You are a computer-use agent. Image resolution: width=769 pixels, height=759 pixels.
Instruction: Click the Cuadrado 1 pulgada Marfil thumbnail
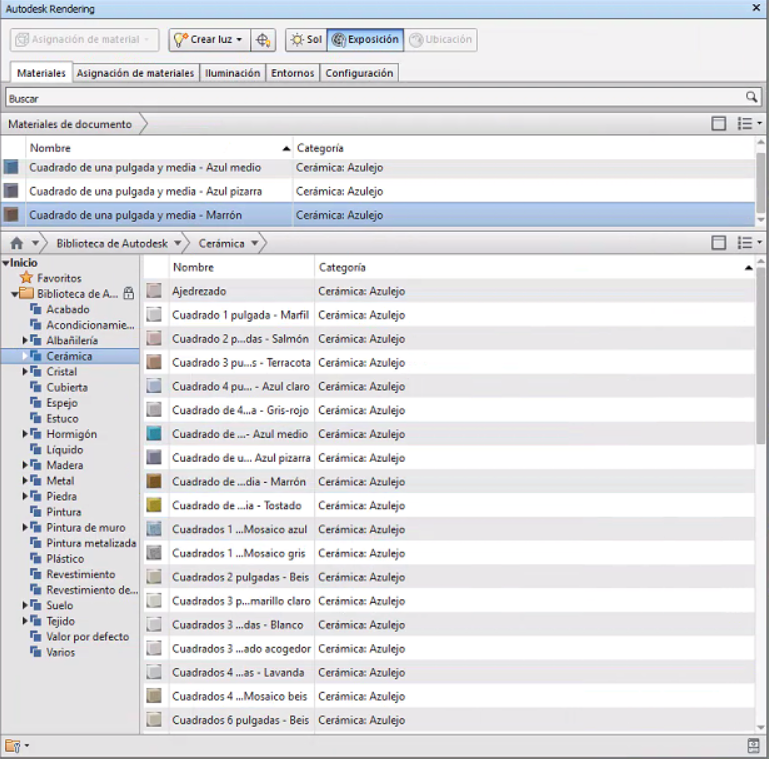(x=154, y=315)
